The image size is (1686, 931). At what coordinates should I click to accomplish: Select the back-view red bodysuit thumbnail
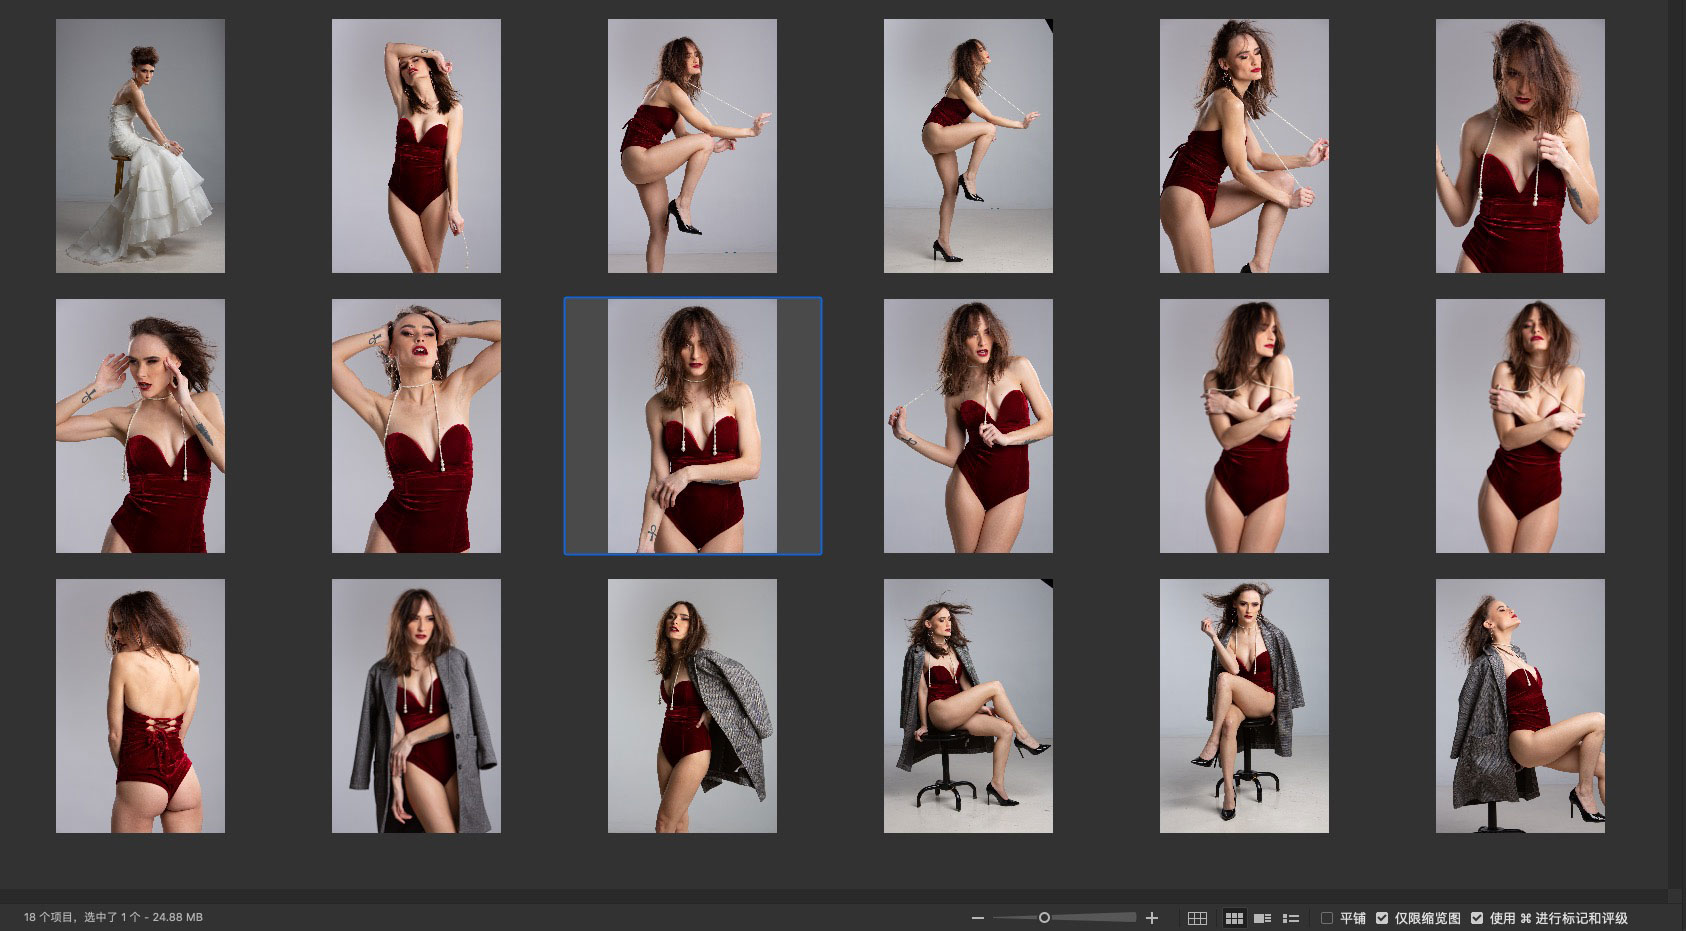click(140, 706)
